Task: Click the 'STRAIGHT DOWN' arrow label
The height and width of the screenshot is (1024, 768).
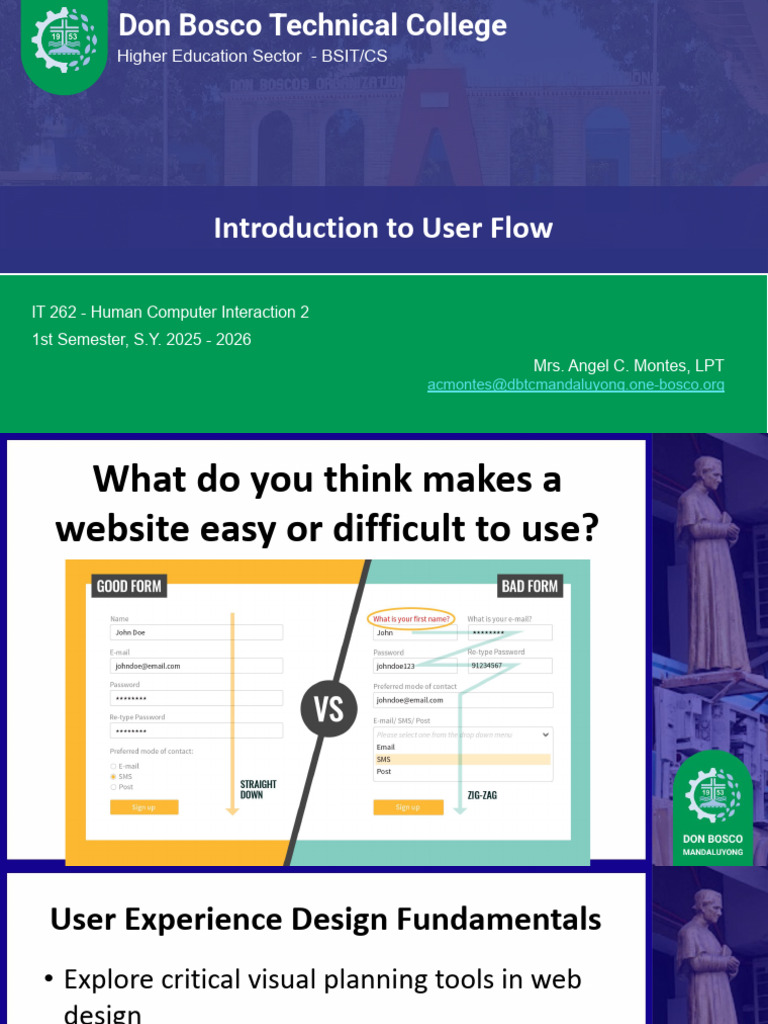Action: coord(258,789)
